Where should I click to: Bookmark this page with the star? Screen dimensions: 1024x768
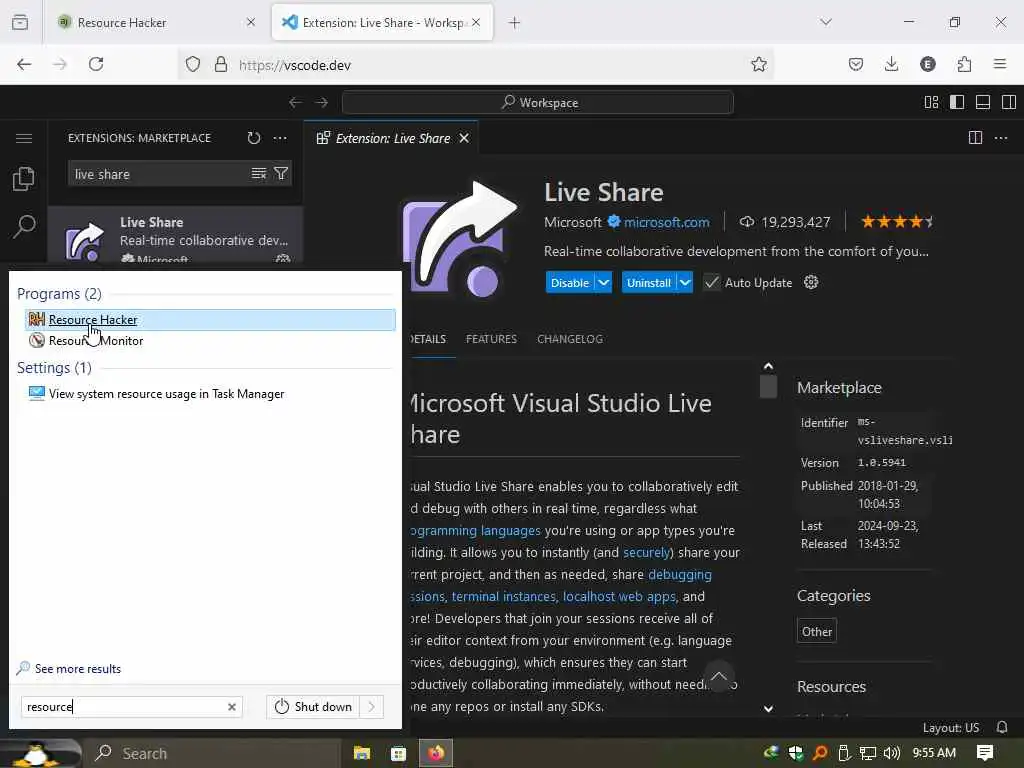coord(759,64)
